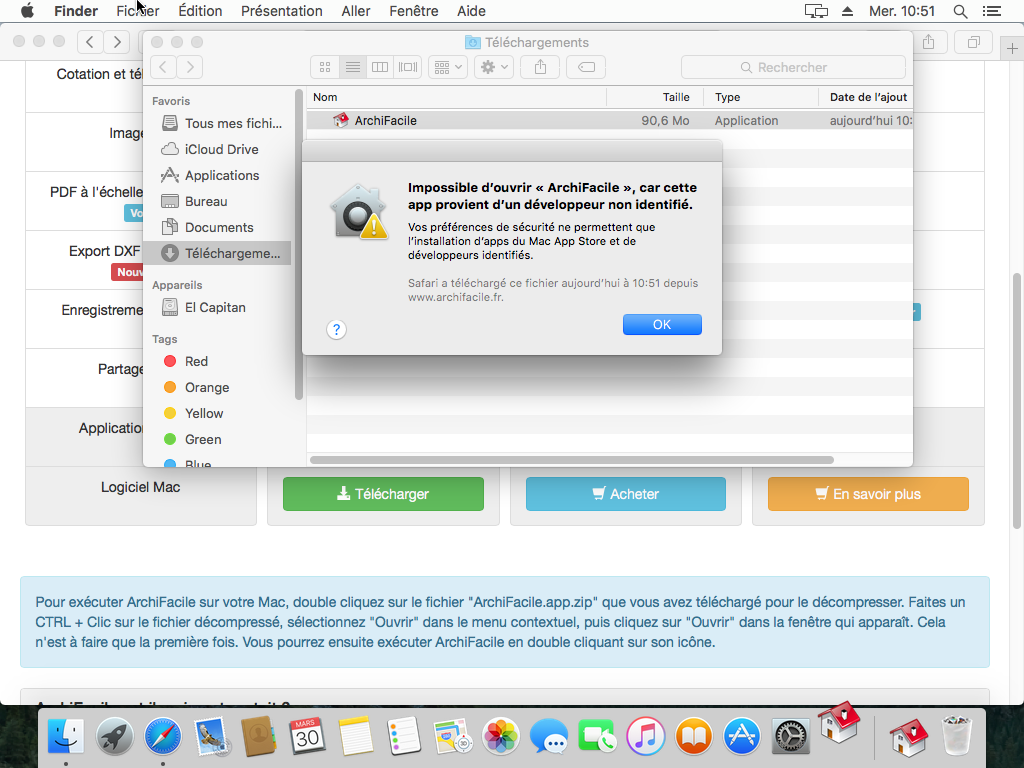Open Spotlight search in the menu bar

[960, 11]
